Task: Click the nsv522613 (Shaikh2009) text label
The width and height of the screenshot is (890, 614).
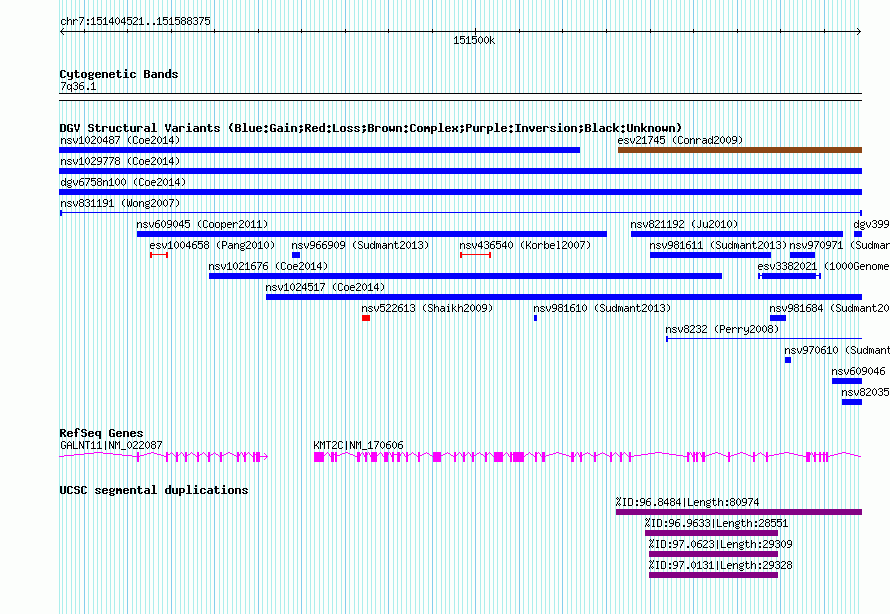Action: click(427, 308)
